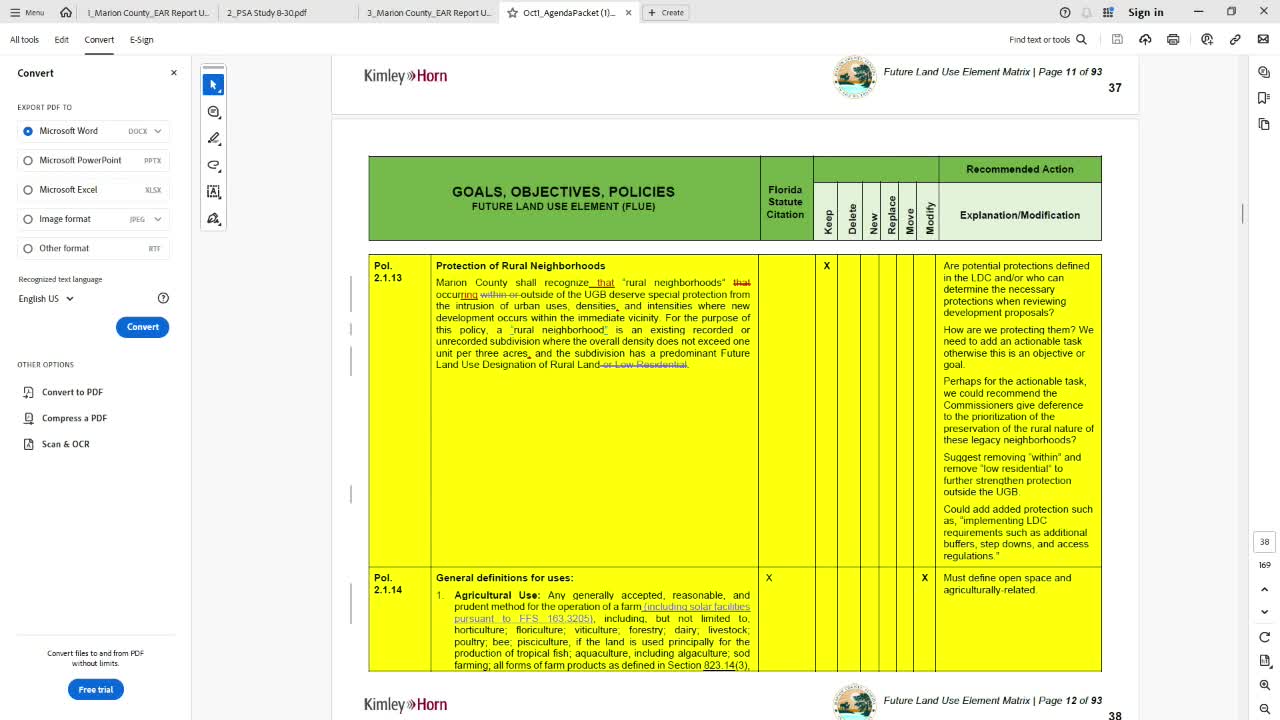This screenshot has width=1280, height=720.
Task: Pick the highlight pen tool
Action: pyautogui.click(x=213, y=138)
